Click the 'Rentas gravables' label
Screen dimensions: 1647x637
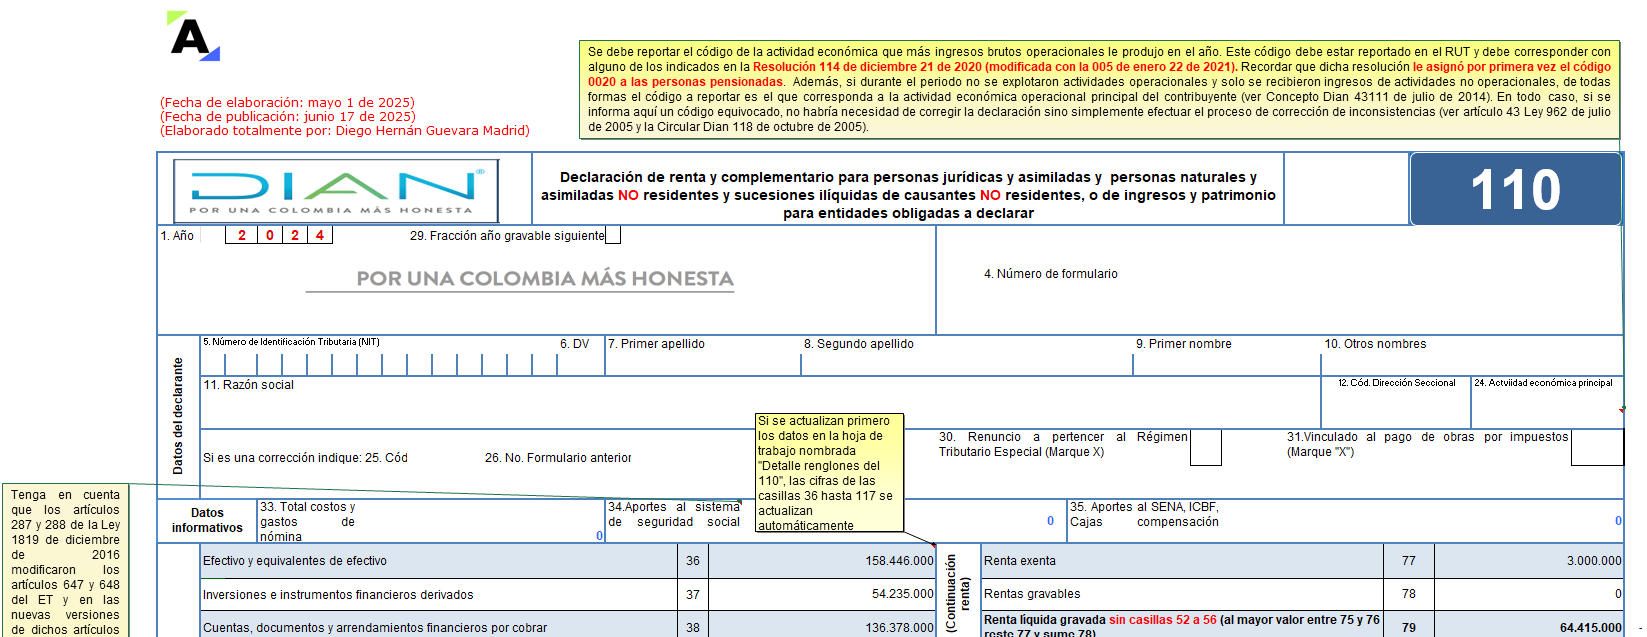pyautogui.click(x=1032, y=594)
